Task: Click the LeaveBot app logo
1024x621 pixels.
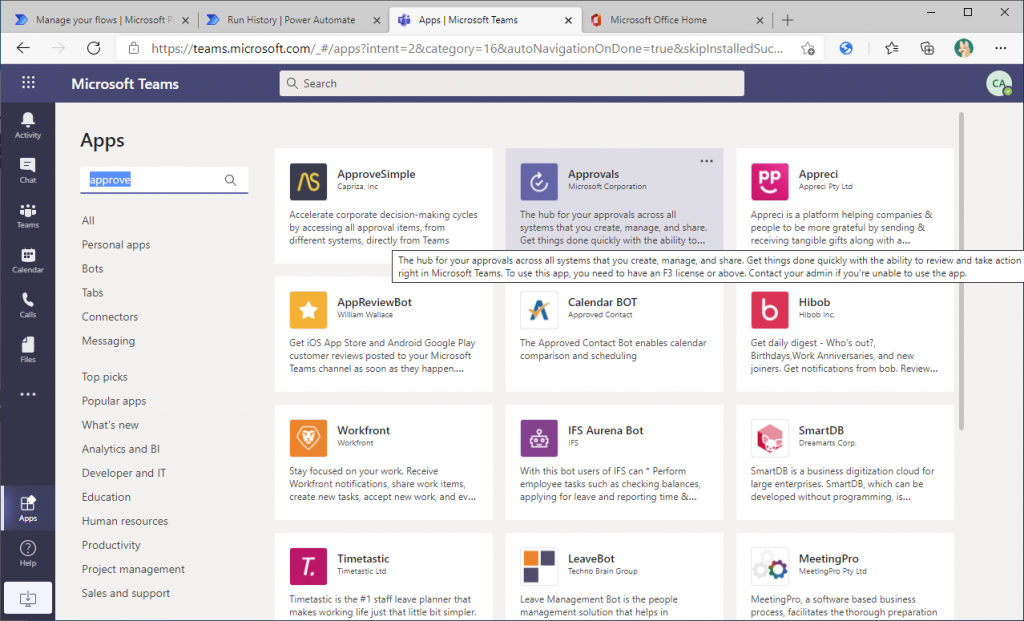Action: pos(539,566)
